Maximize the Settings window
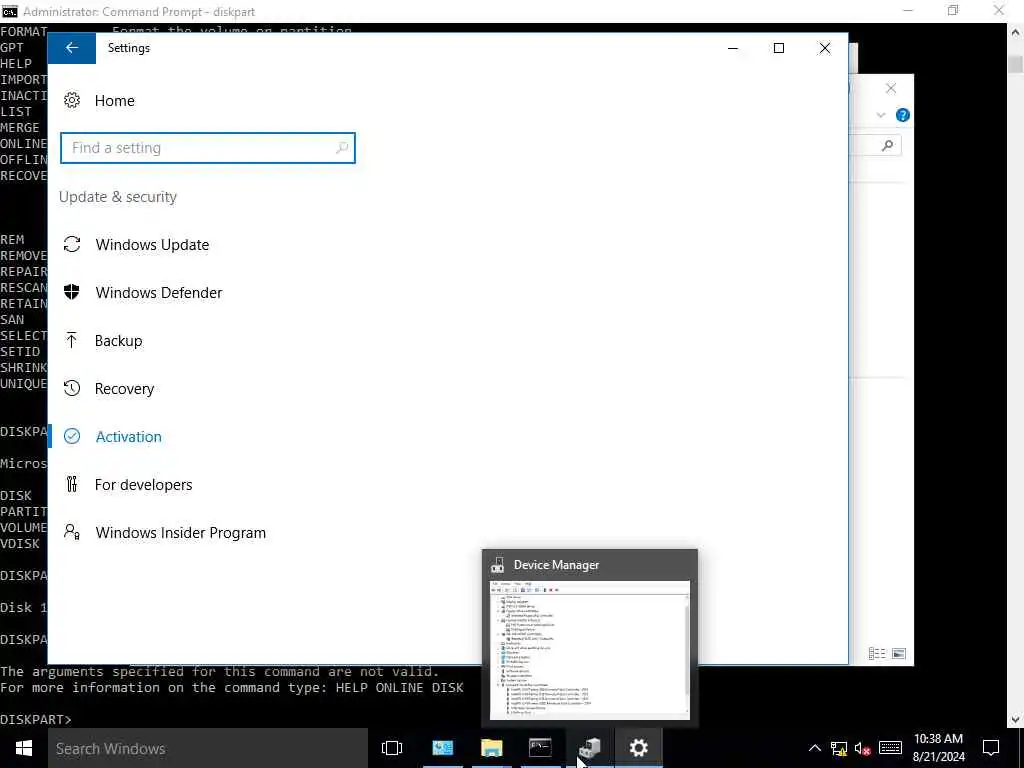Screen dimensions: 1024x768 tap(778, 48)
